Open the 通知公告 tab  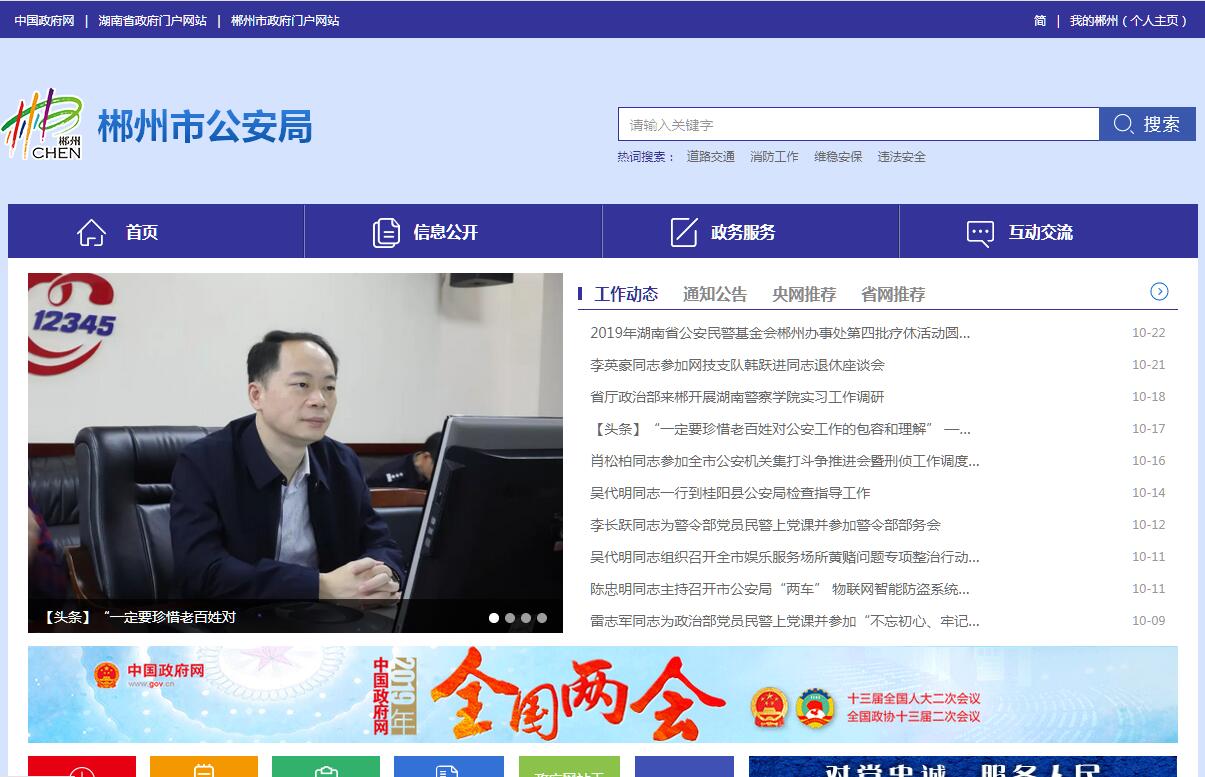(x=714, y=294)
